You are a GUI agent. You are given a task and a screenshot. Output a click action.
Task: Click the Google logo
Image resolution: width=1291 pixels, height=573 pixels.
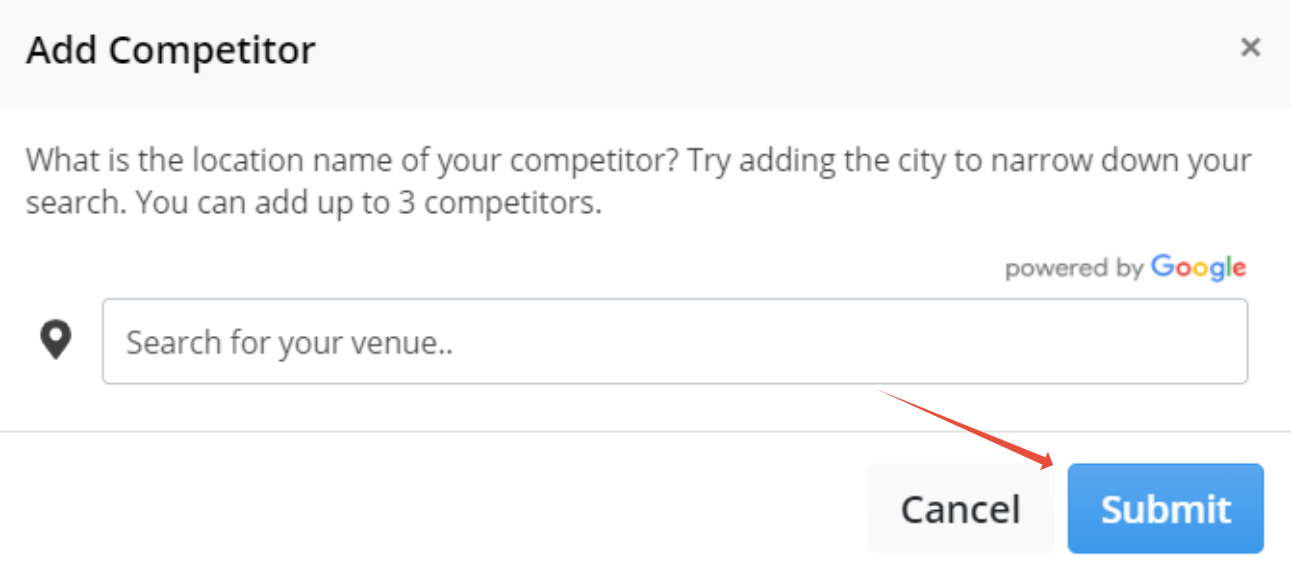[1198, 268]
